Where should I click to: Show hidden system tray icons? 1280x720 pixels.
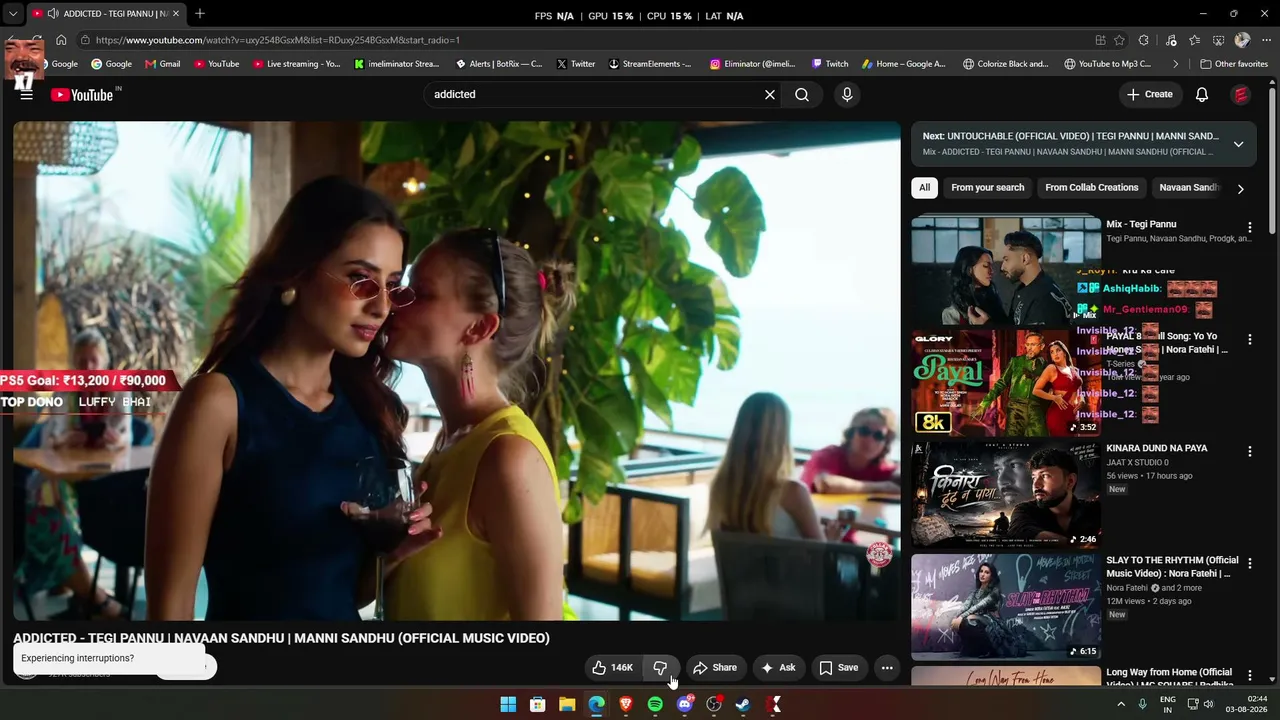pos(1121,705)
